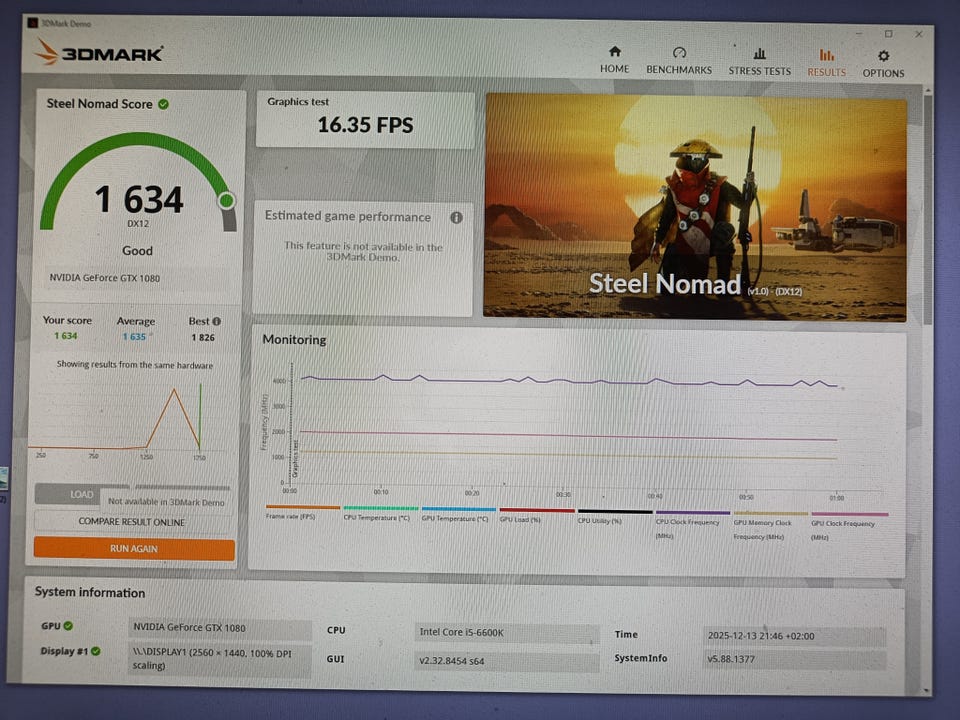Click the green marker line in score distribution chart
This screenshot has height=720, width=960.
(x=200, y=416)
